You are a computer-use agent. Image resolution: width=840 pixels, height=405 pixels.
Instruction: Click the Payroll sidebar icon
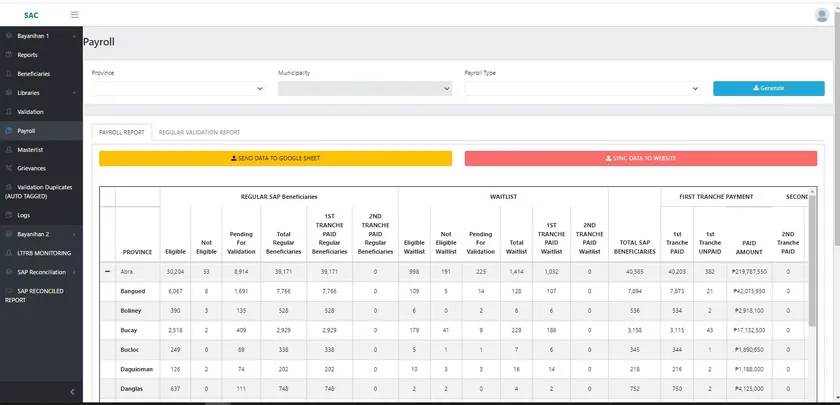tap(9, 131)
